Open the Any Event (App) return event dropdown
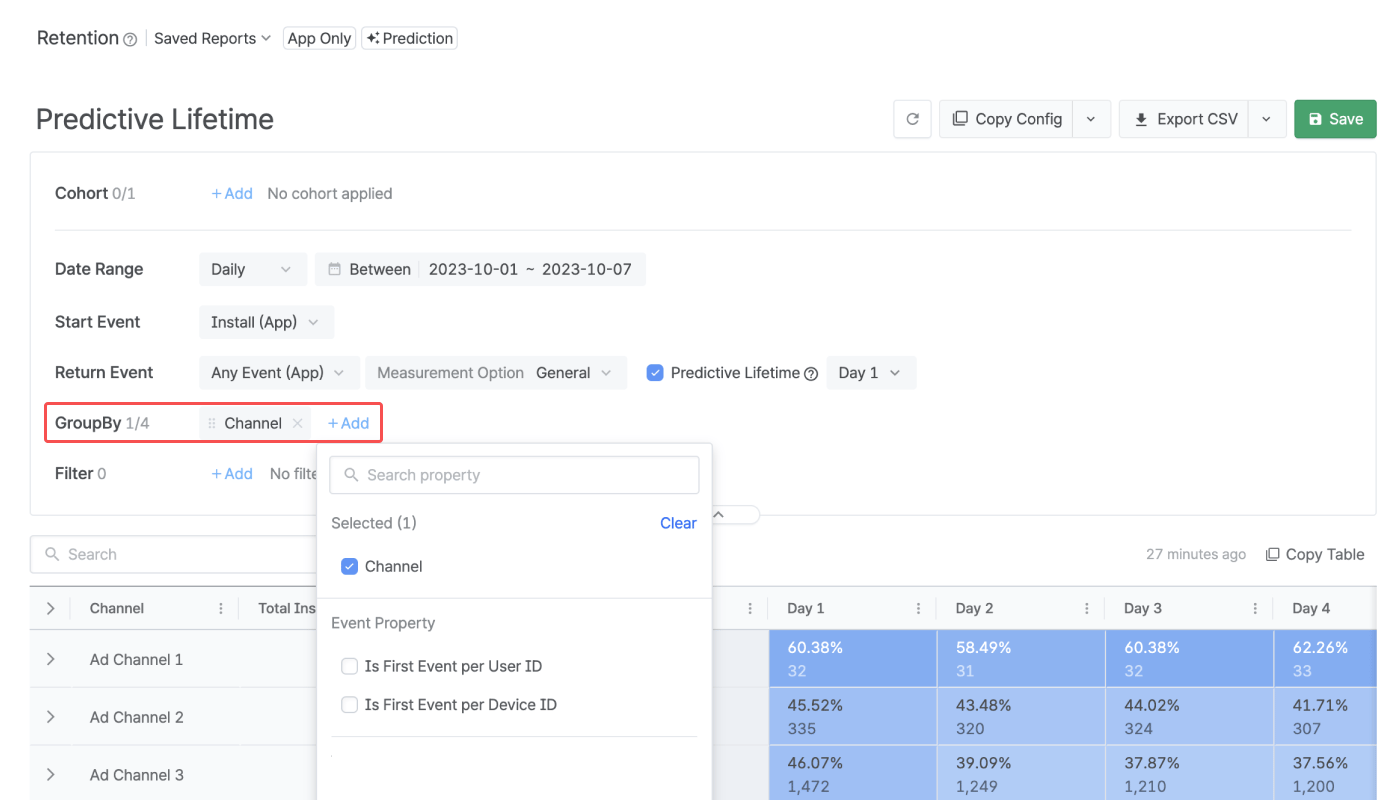Viewport: 1400px width, 800px height. 279,373
